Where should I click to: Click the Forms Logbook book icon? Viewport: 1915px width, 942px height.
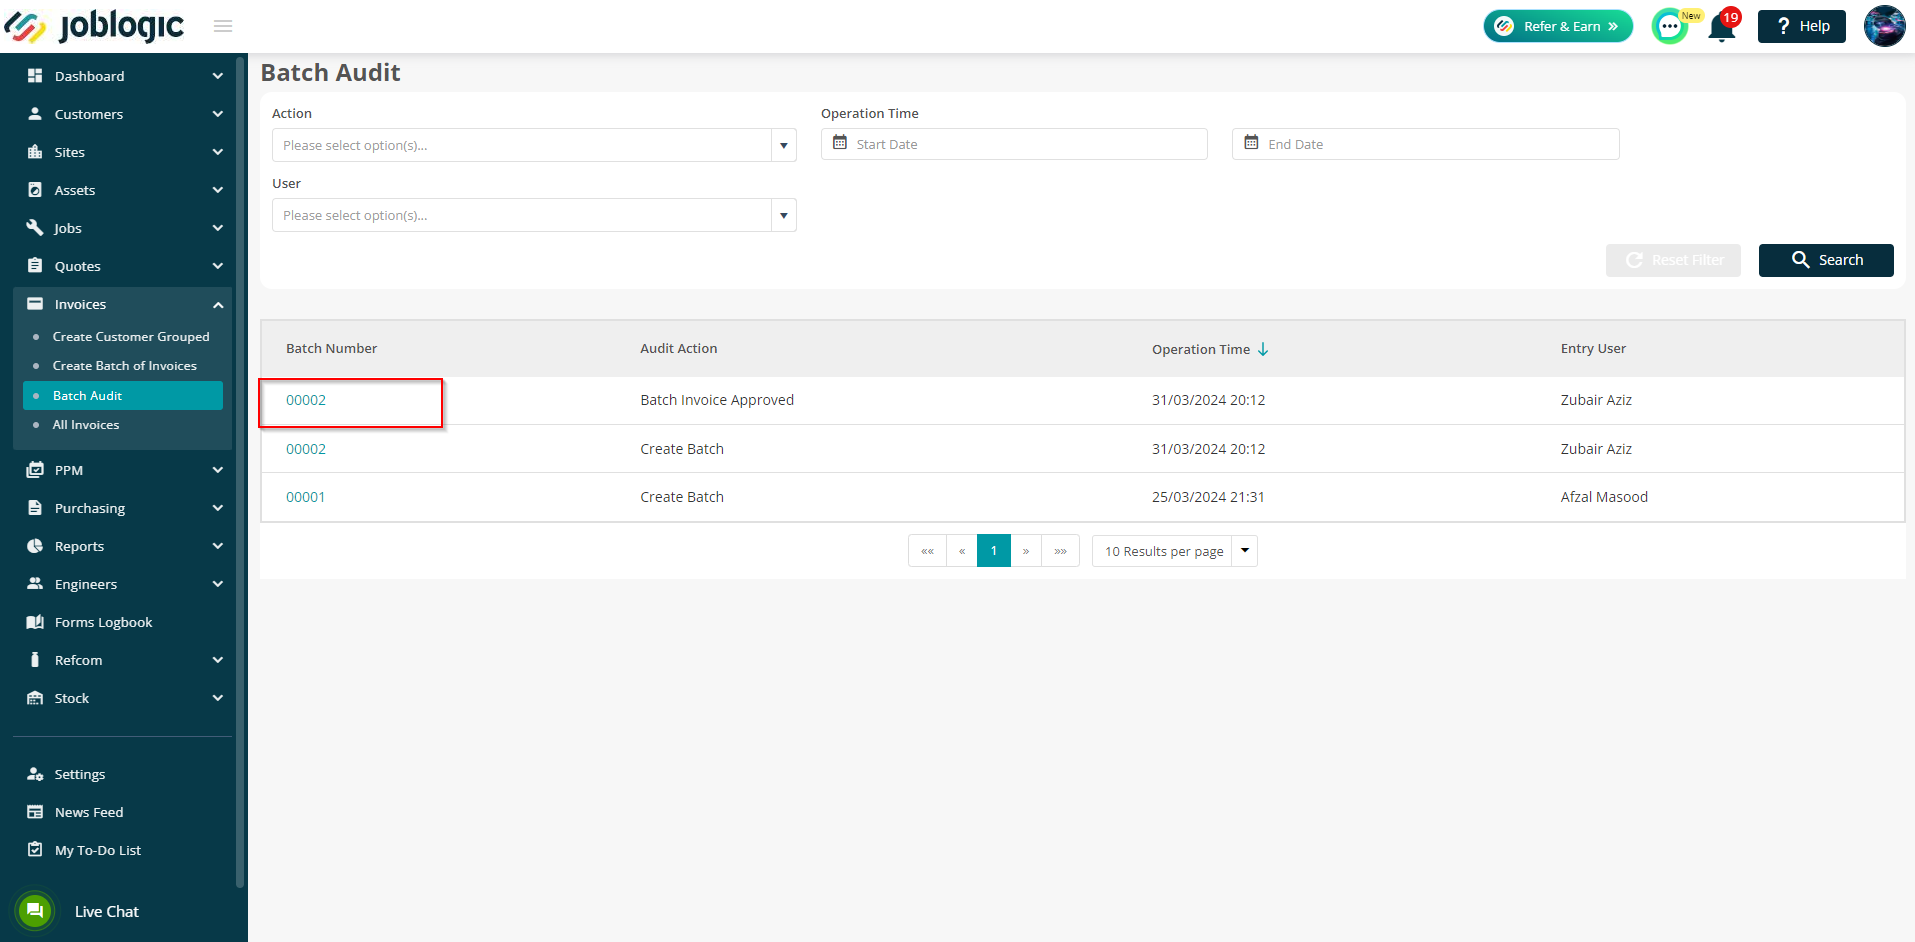coord(35,622)
